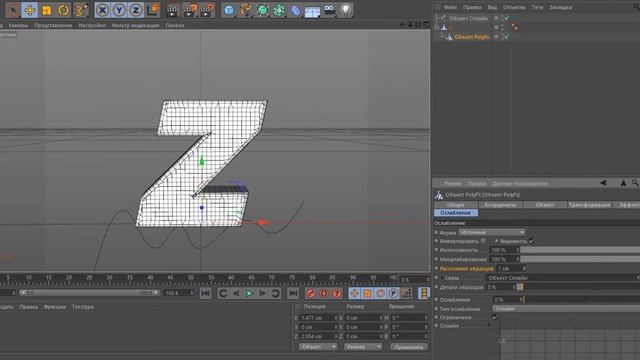Switch to the 'Общие' attribute tab

[x=456, y=205]
